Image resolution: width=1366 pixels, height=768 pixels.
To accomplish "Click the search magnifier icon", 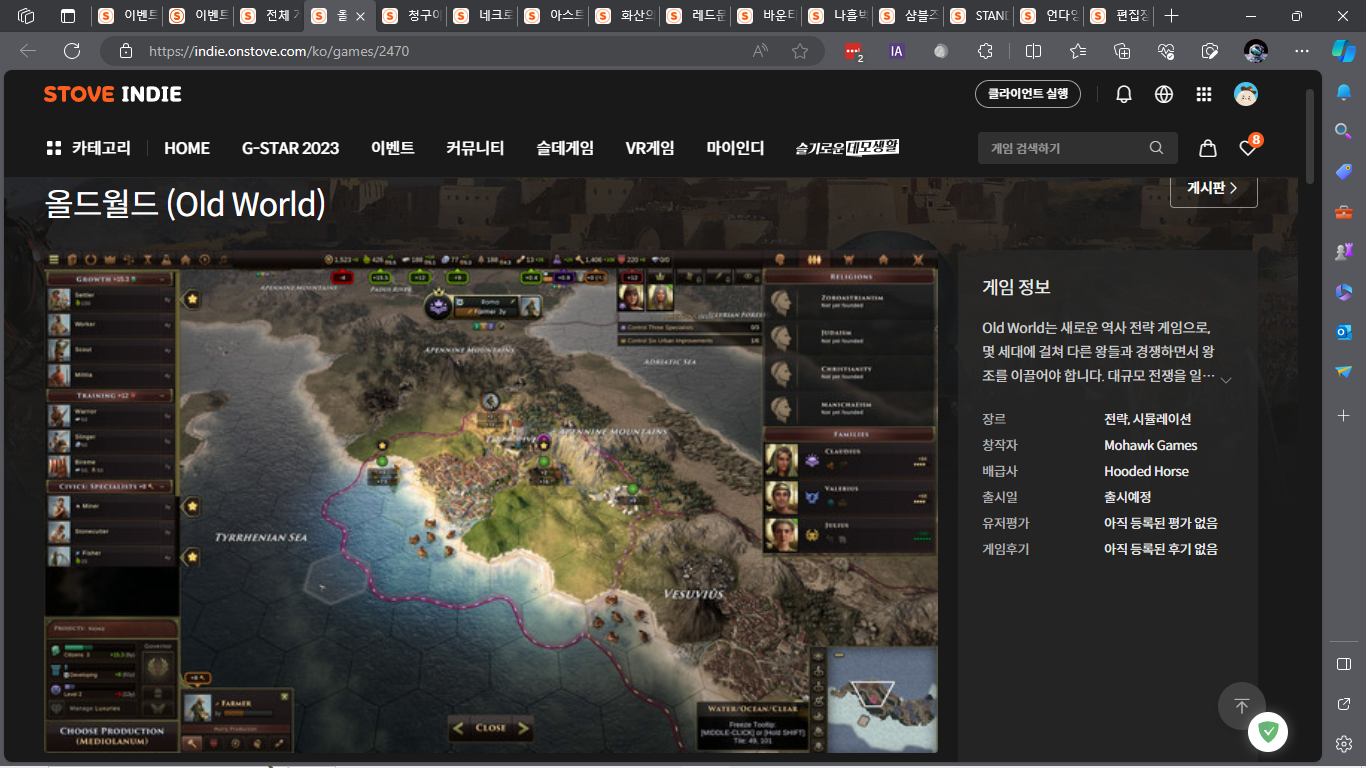I will click(1157, 148).
